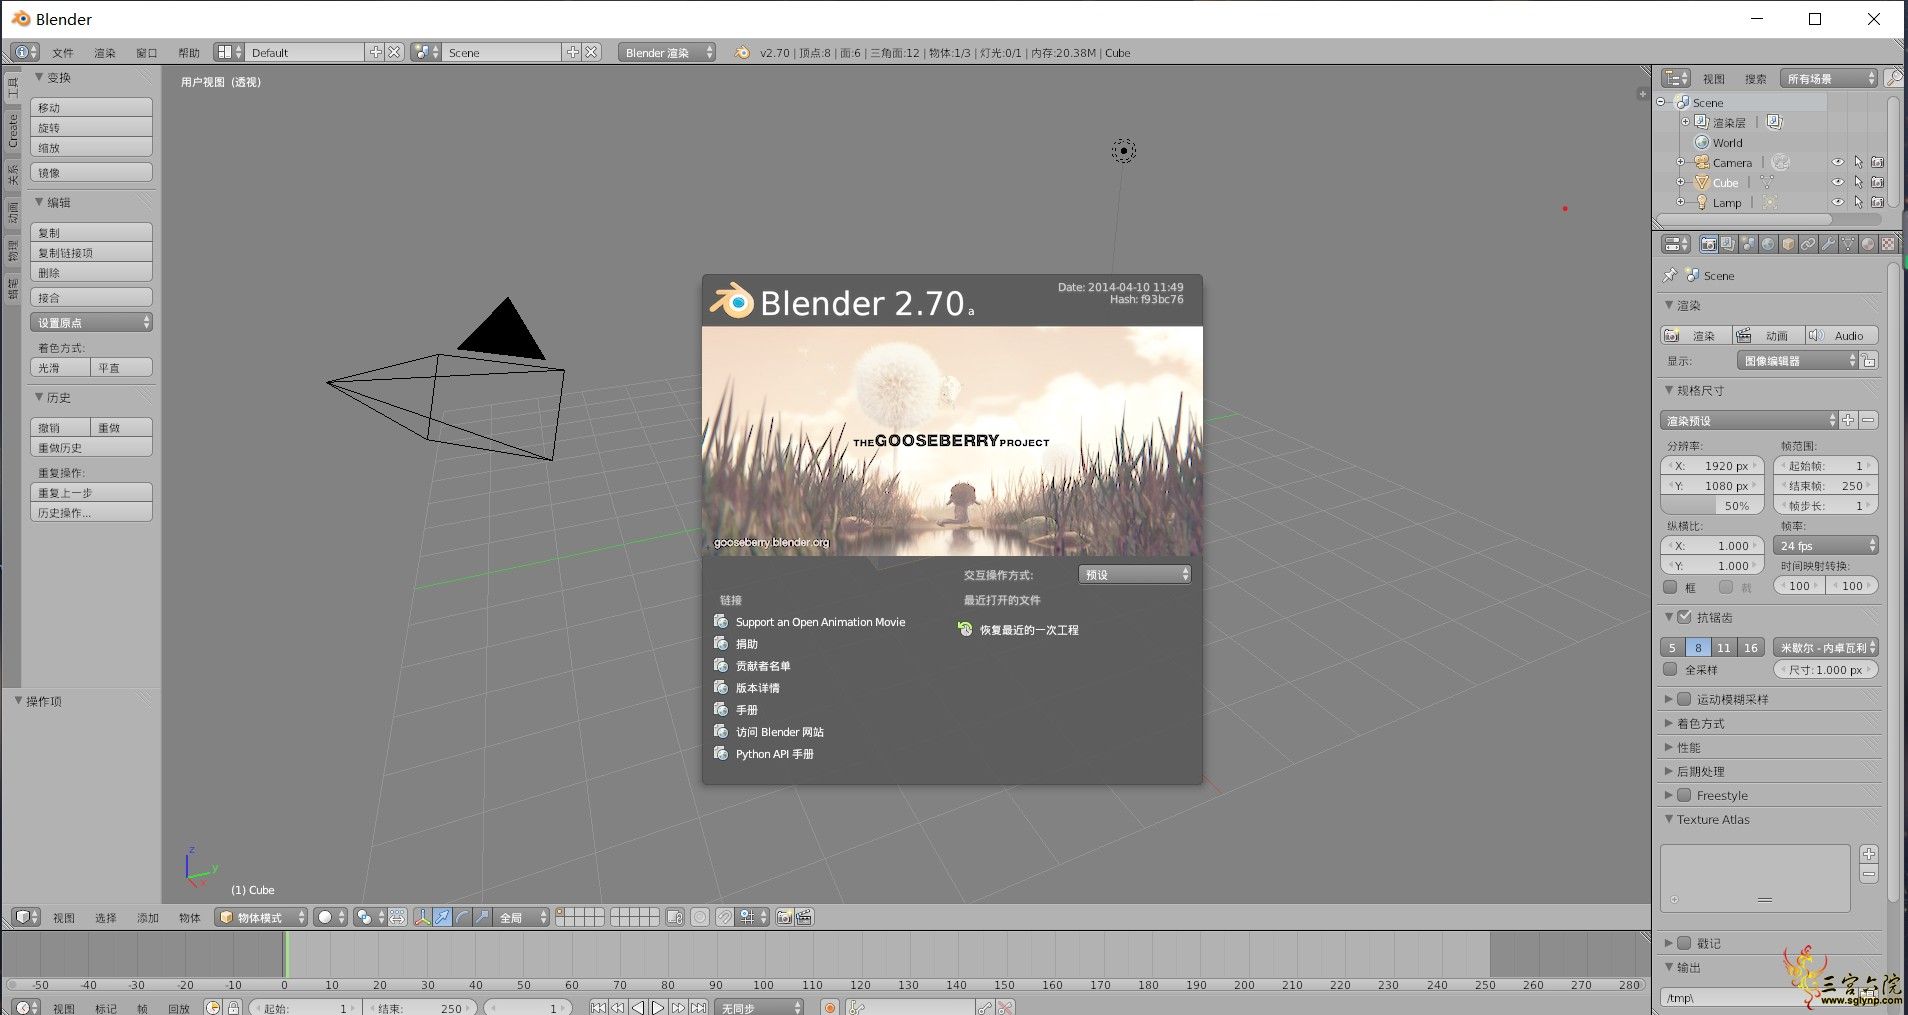Select the translate manipulator arrow
The width and height of the screenshot is (1908, 1015).
[x=442, y=917]
